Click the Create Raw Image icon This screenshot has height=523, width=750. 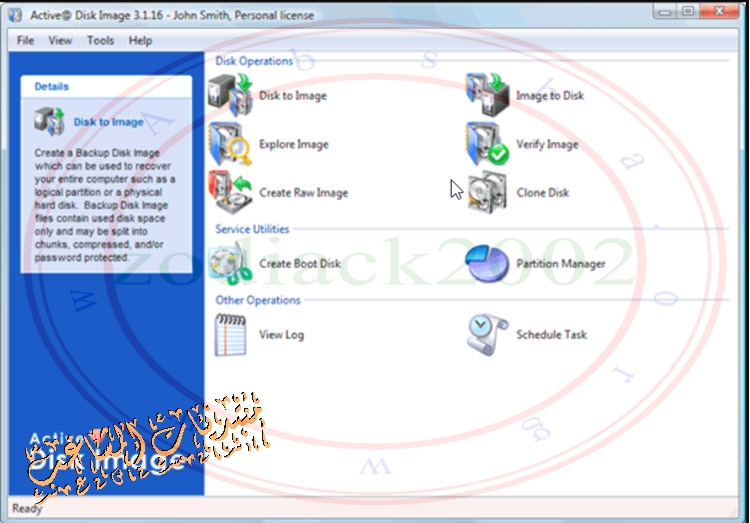pos(231,192)
